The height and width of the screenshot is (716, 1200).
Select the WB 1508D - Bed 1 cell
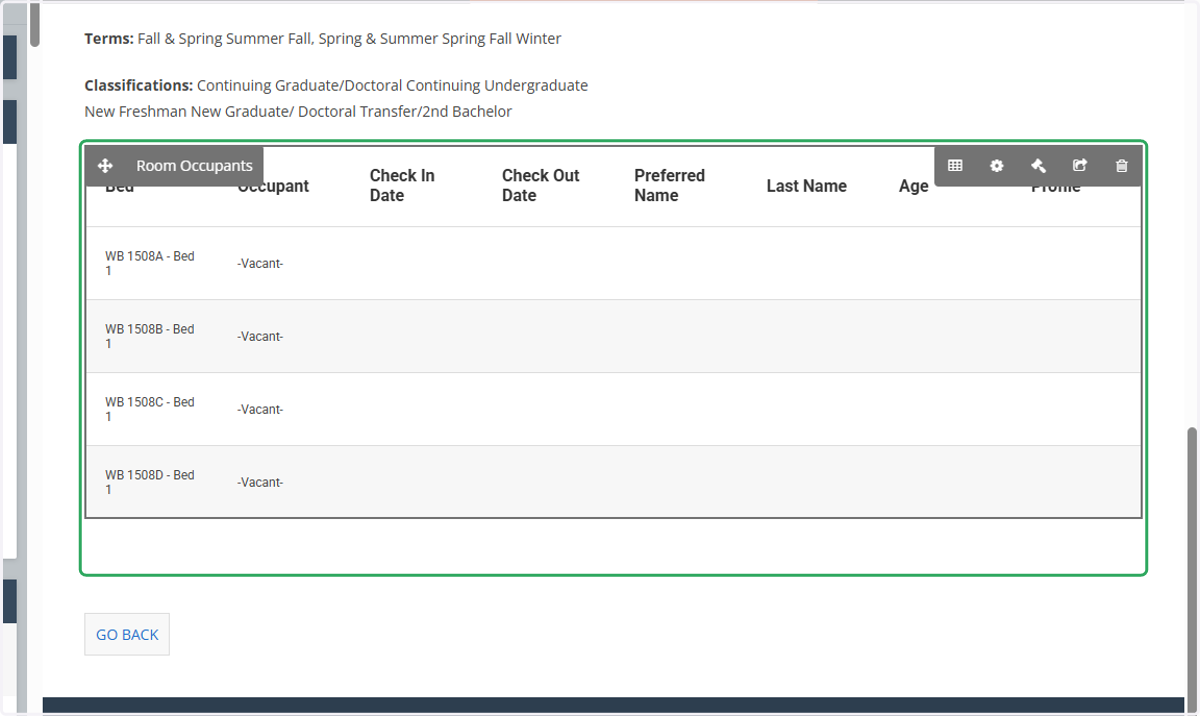(x=150, y=482)
